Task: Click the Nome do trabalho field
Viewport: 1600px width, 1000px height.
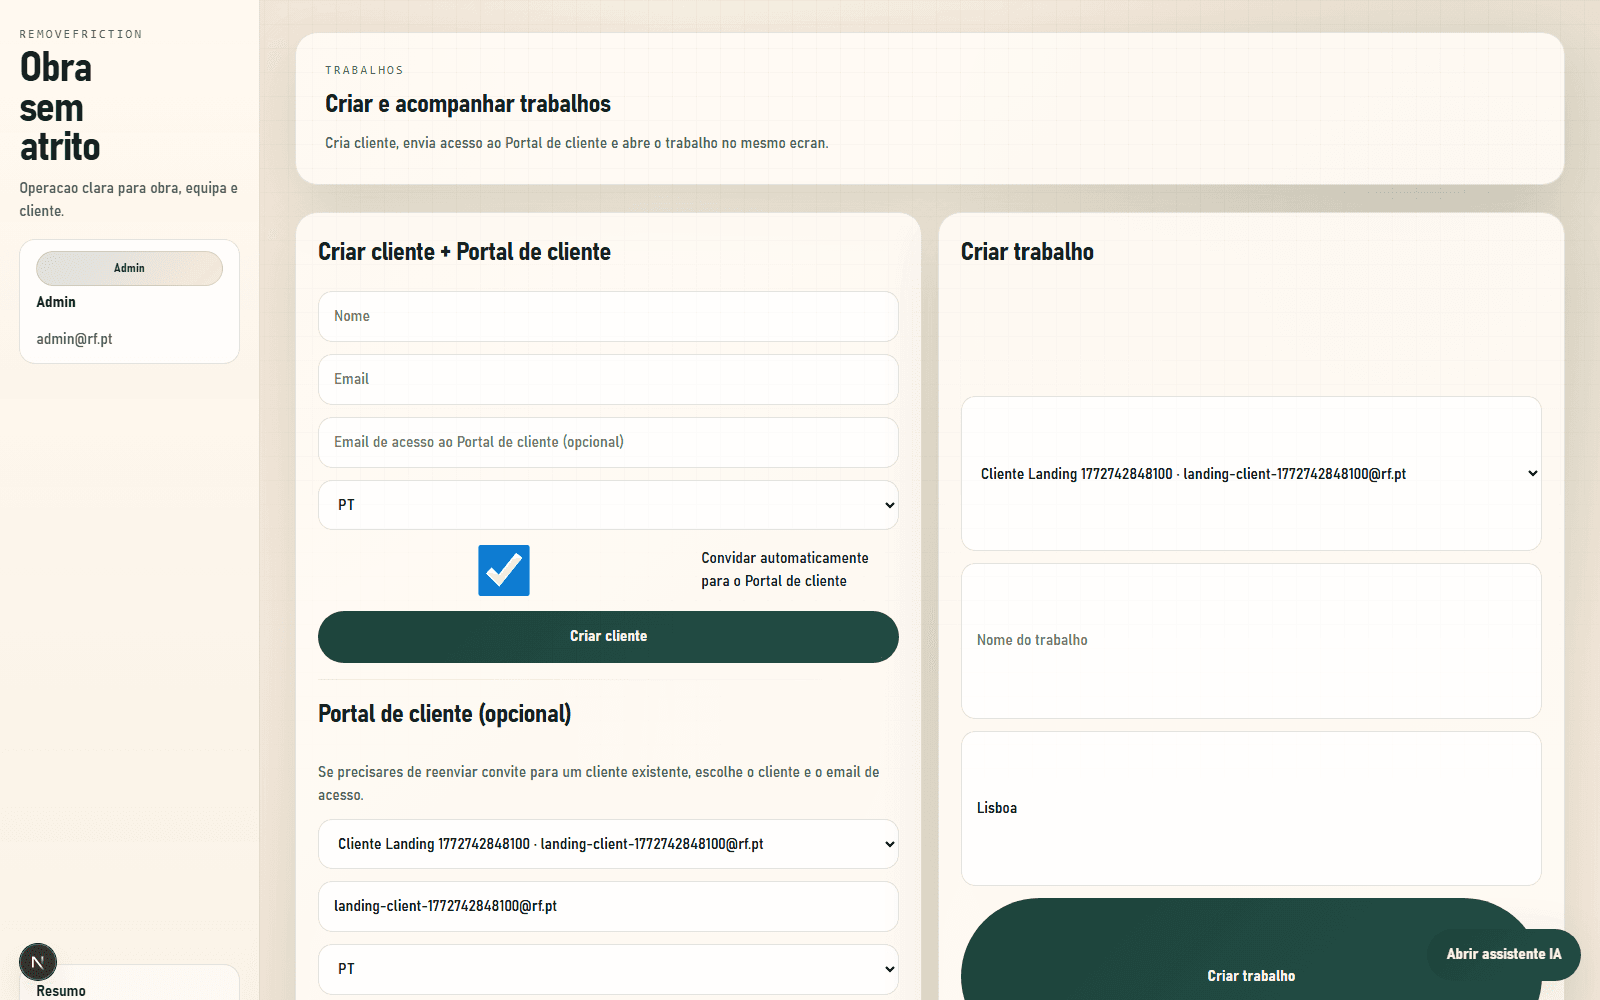Action: [x=1250, y=640]
